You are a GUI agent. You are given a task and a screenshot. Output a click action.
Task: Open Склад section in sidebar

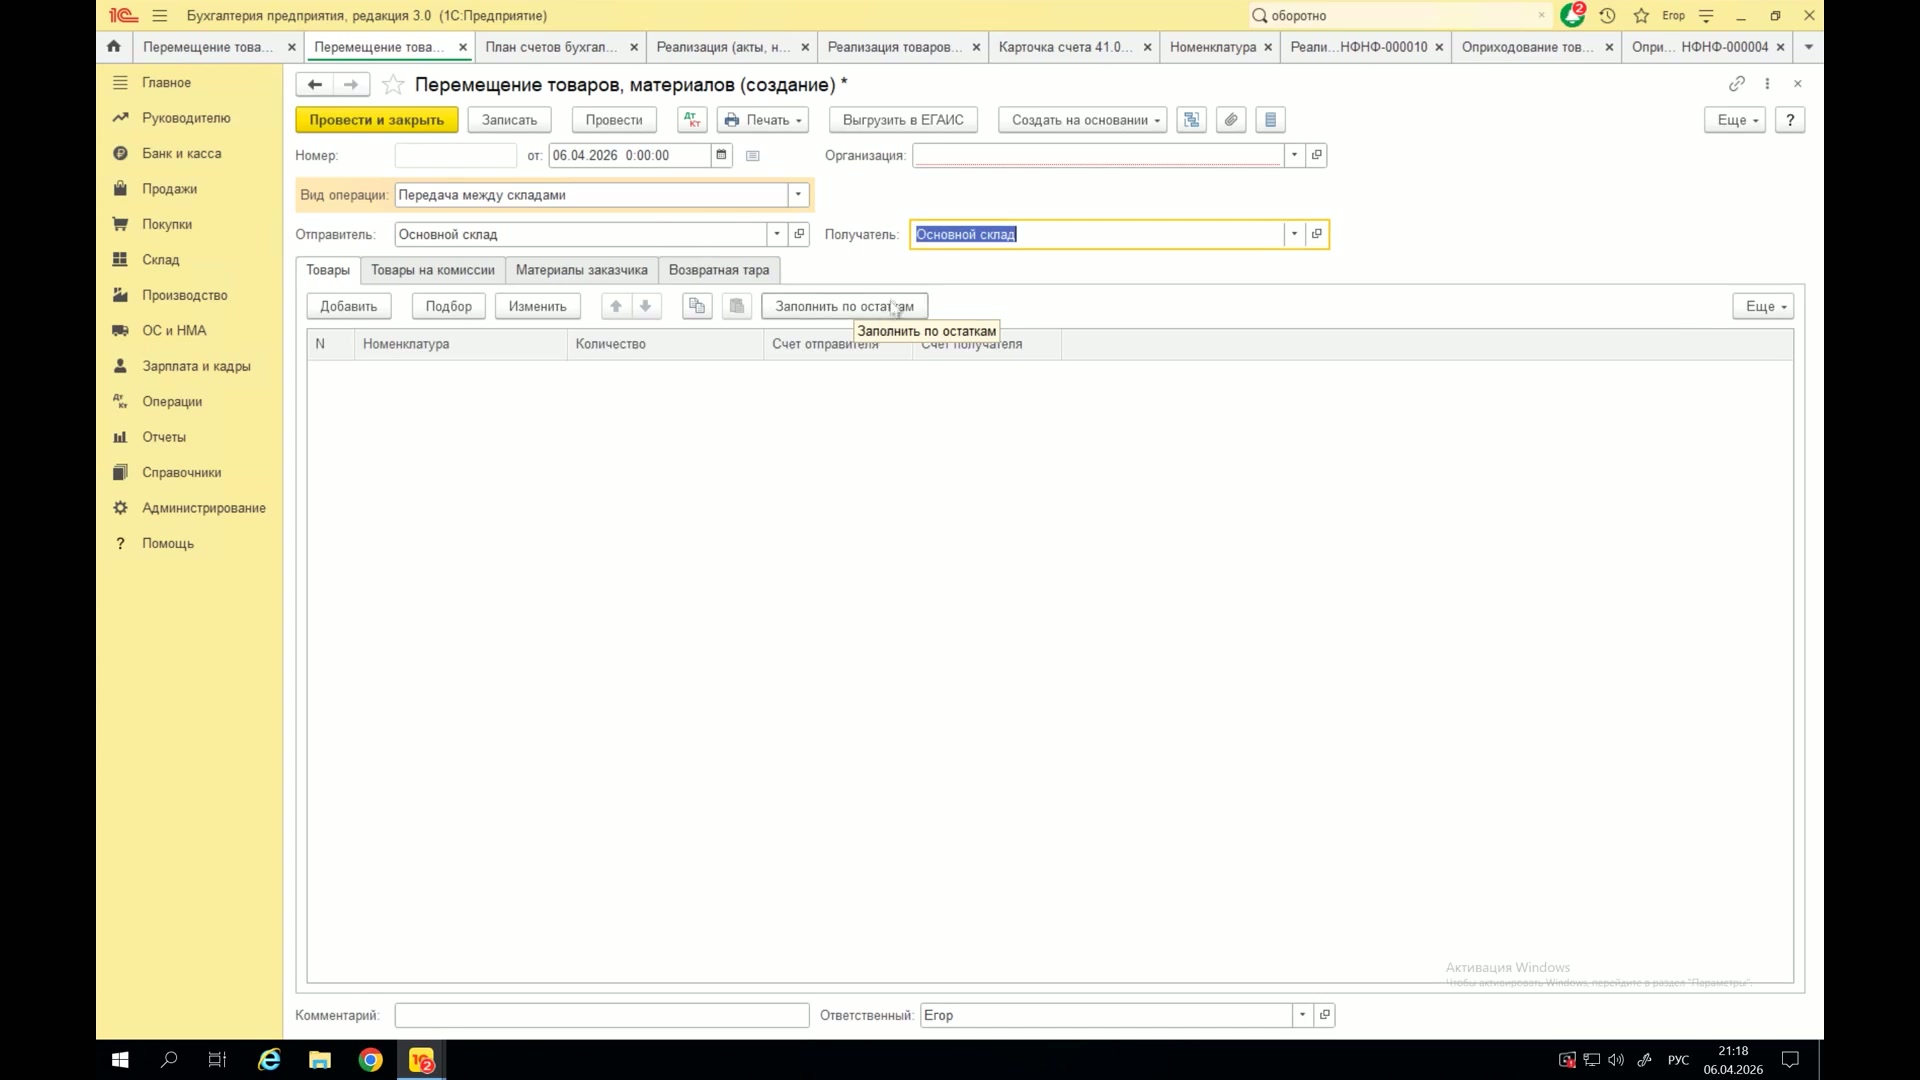point(160,260)
